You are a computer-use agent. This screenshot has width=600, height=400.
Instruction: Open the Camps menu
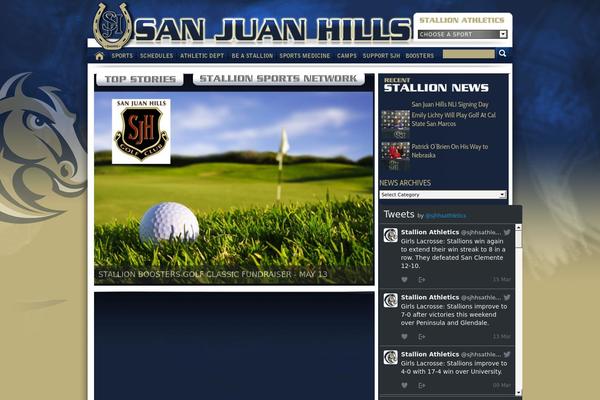pos(347,56)
